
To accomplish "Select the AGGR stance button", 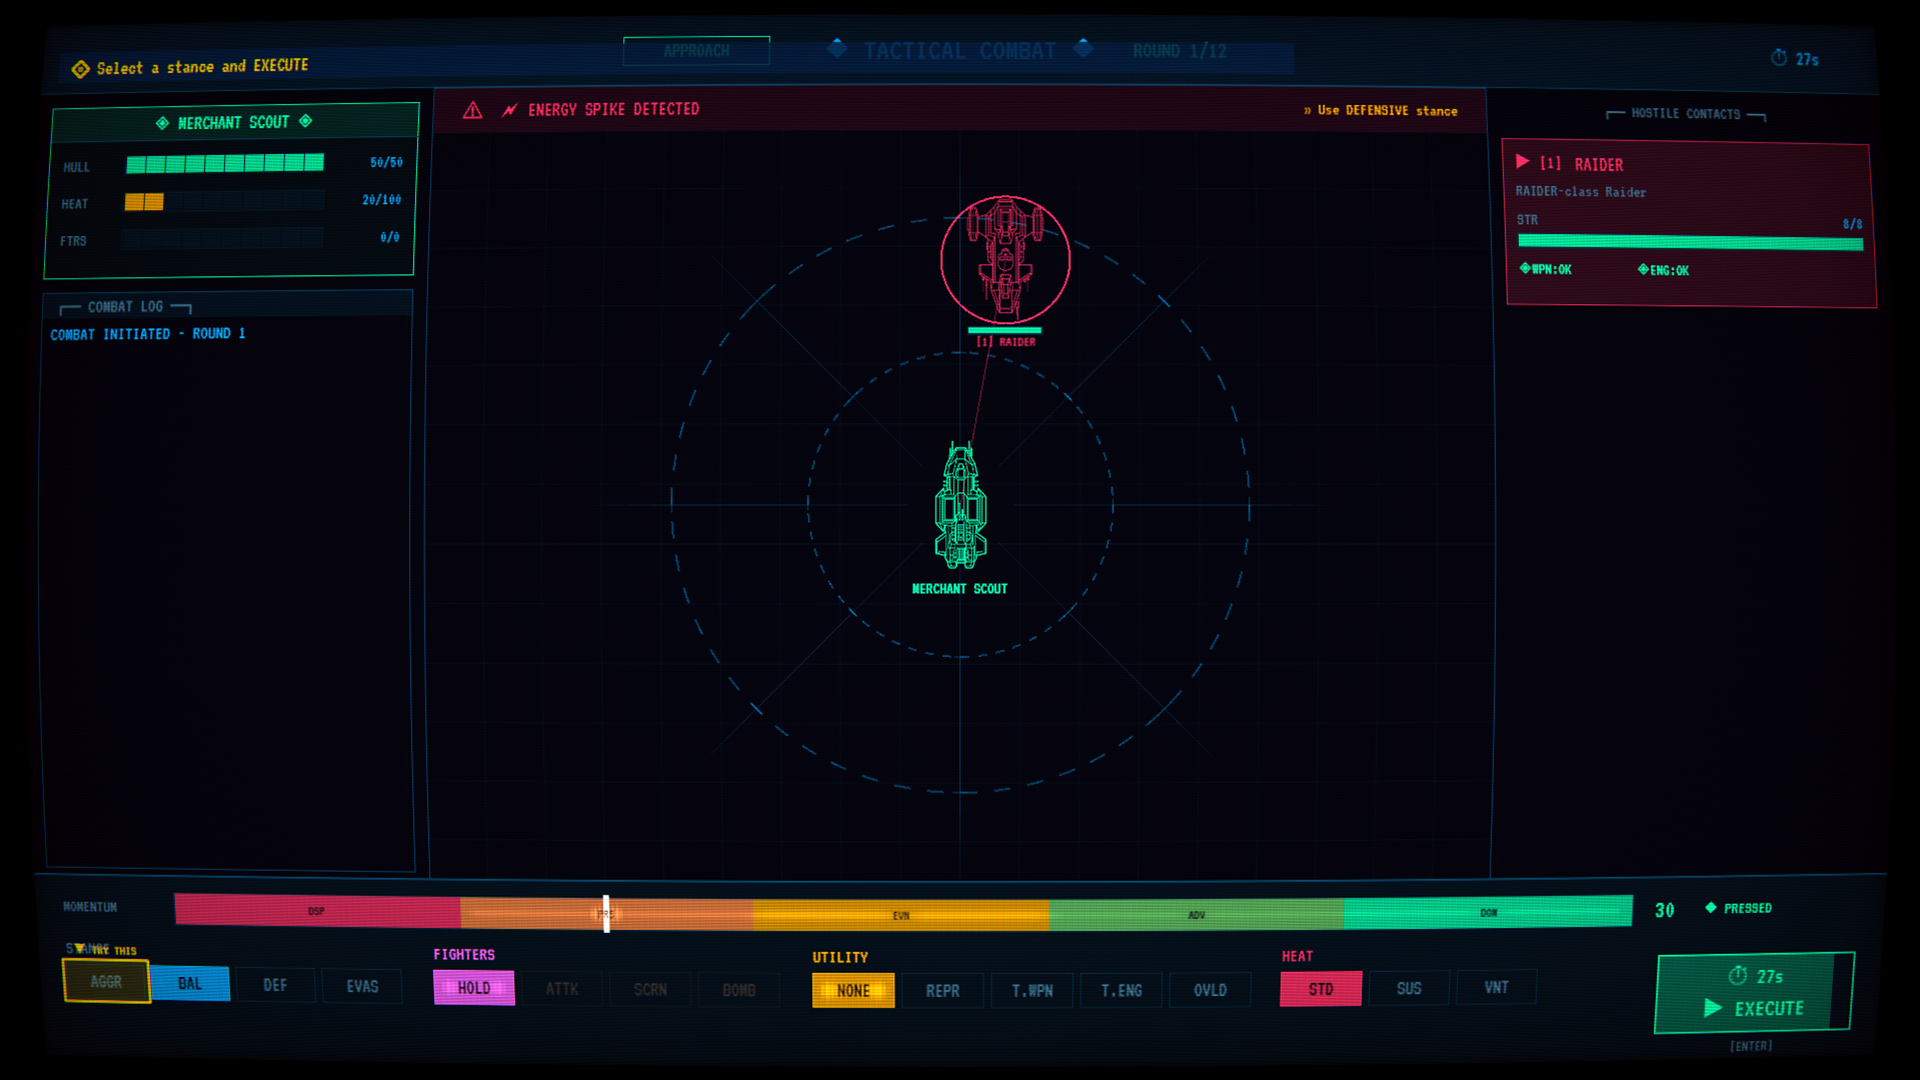I will (x=106, y=981).
